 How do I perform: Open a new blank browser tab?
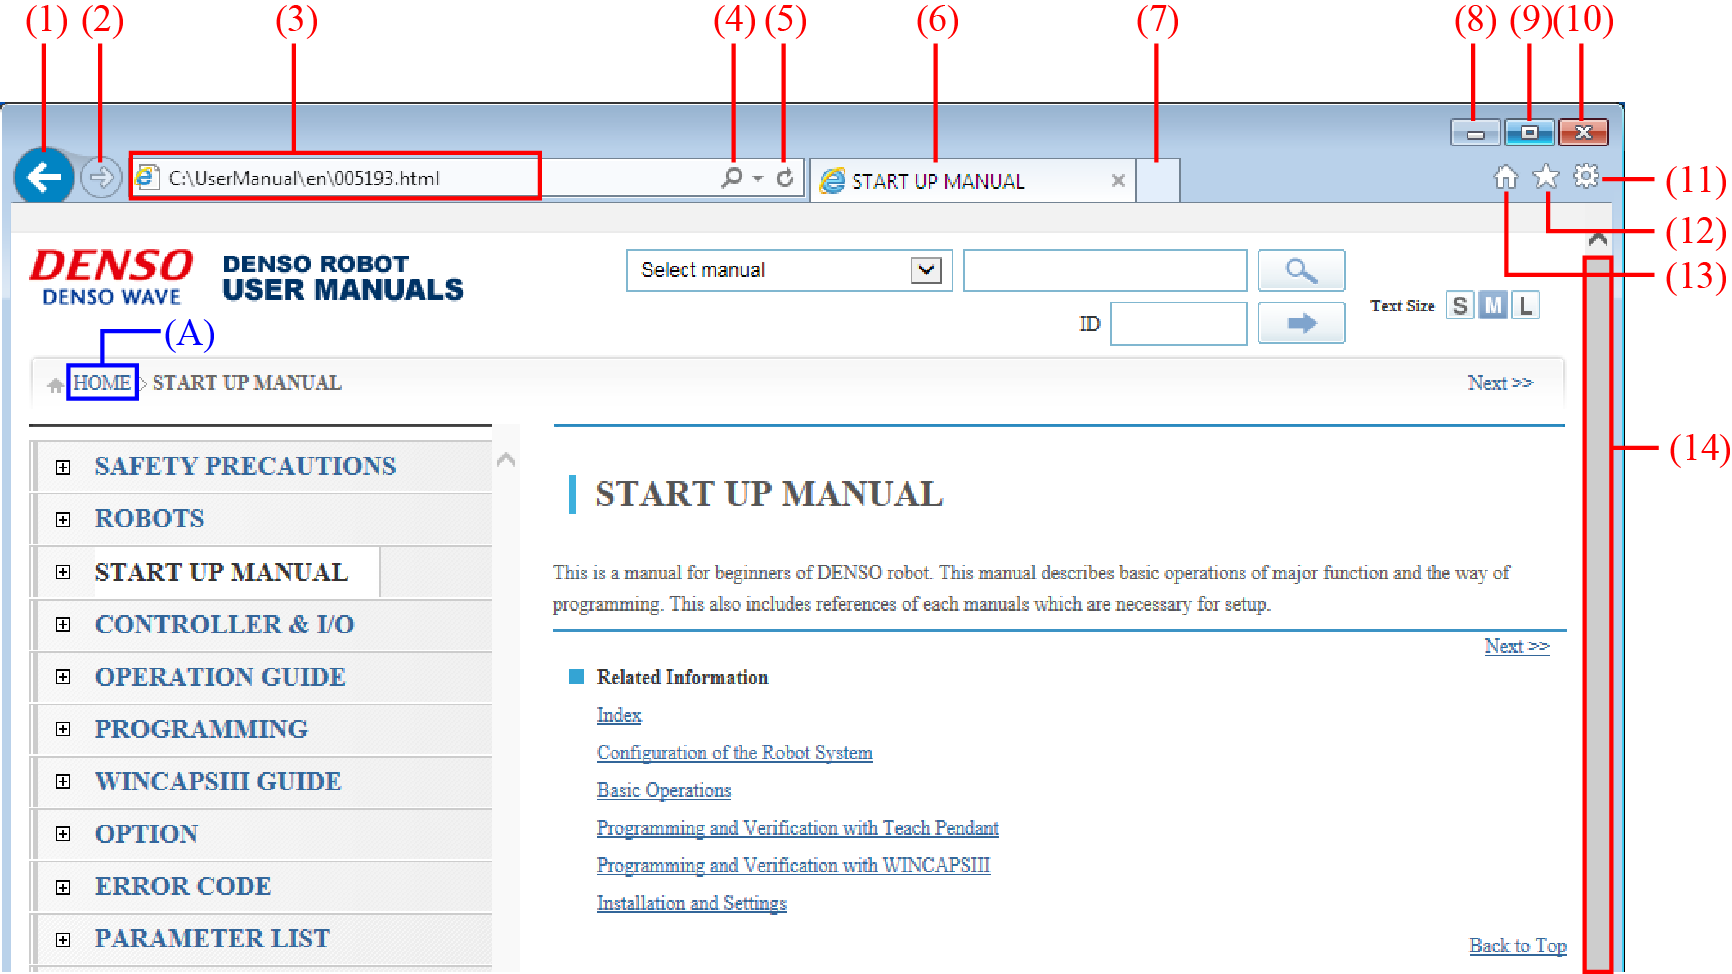coord(1158,181)
